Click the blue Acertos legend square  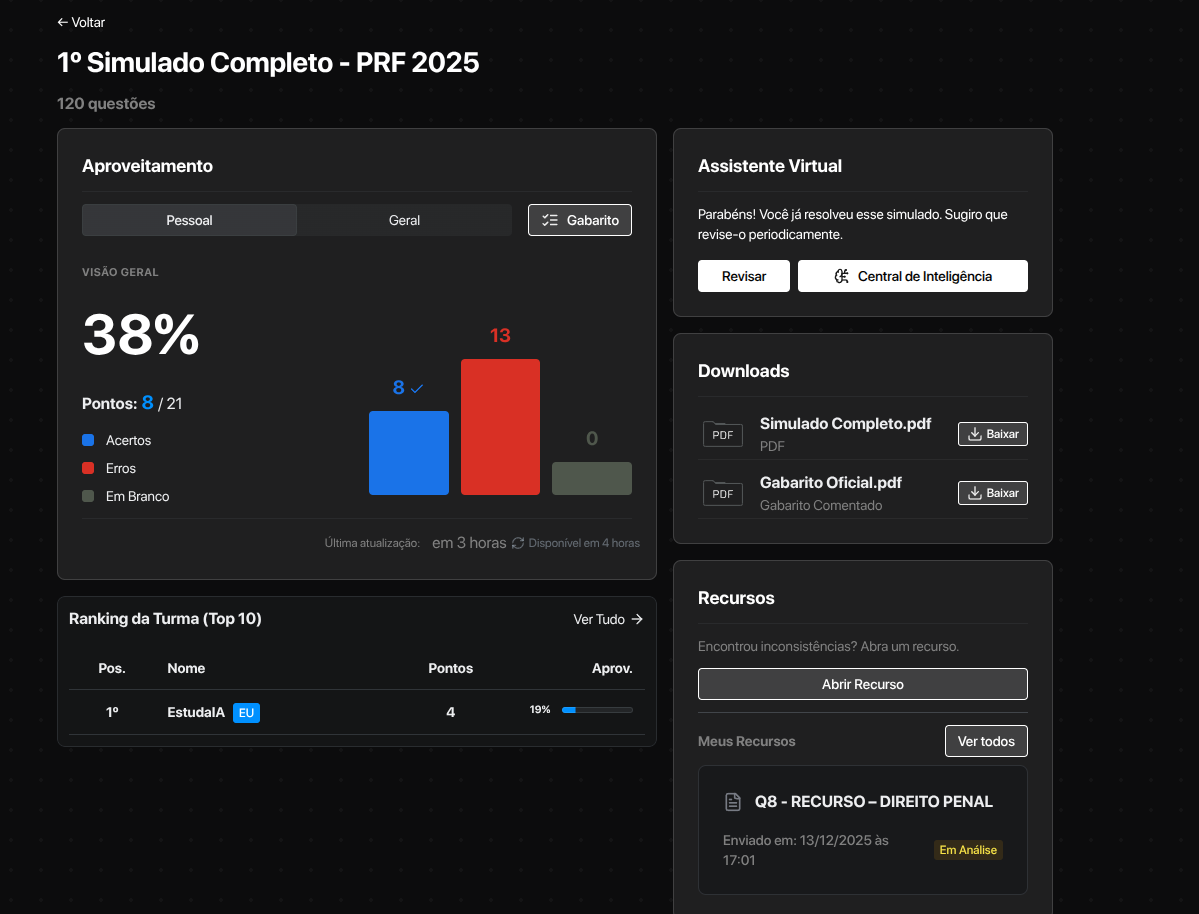pos(88,440)
